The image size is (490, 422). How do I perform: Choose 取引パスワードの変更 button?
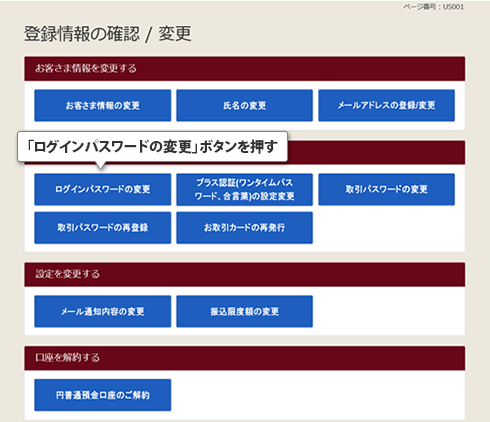pyautogui.click(x=386, y=189)
